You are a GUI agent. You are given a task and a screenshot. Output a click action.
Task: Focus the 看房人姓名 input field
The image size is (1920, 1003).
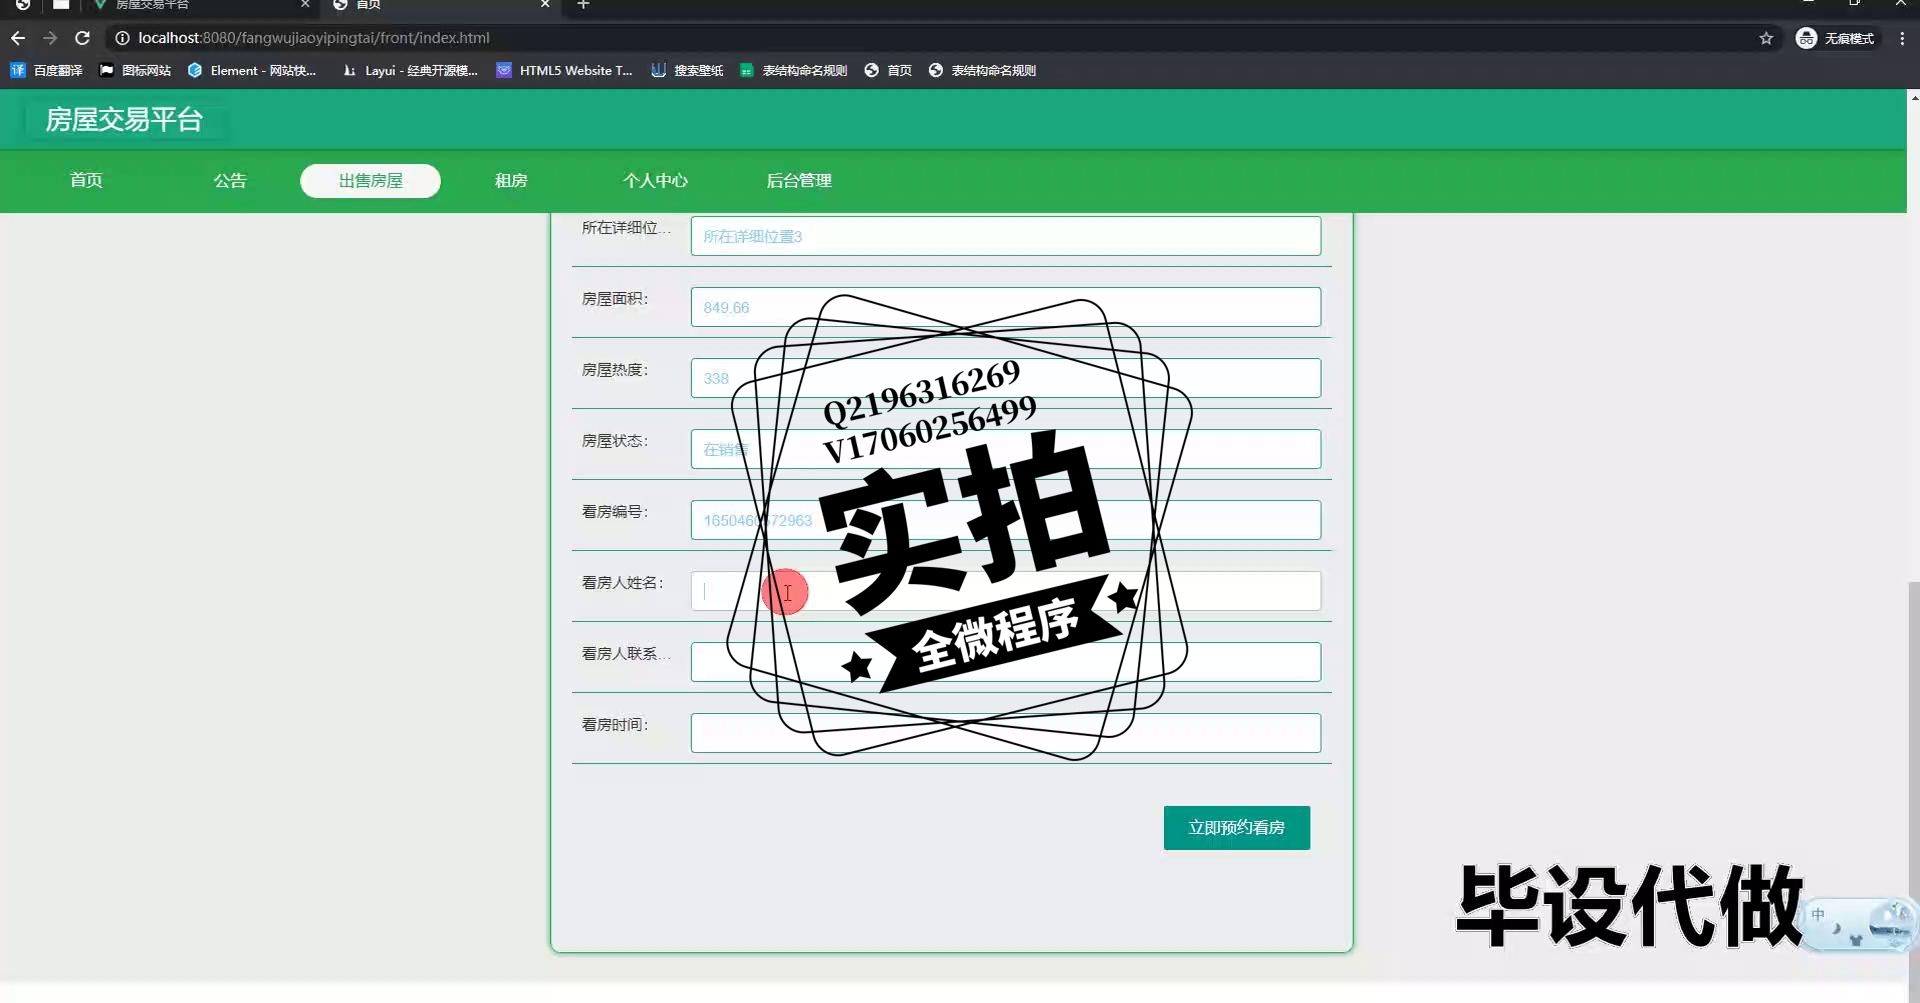(x=1005, y=591)
